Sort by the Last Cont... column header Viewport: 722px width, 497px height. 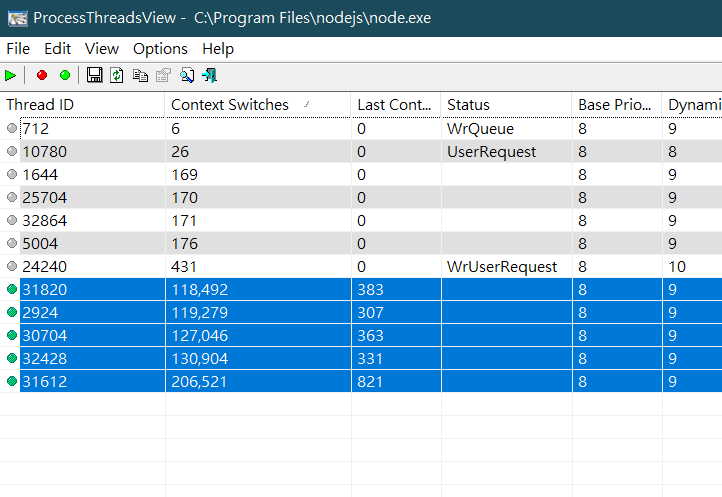point(396,105)
